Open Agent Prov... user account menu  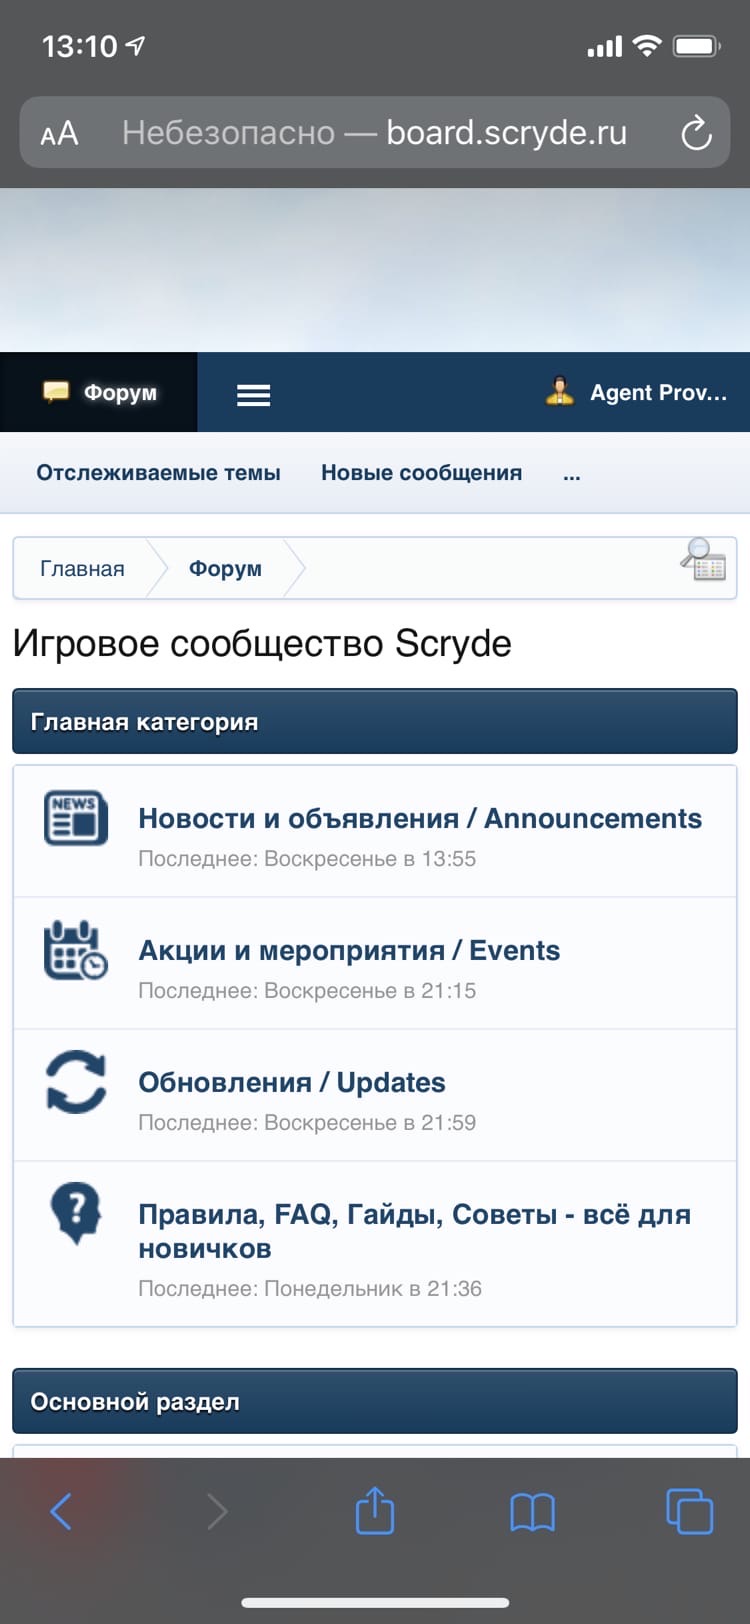tap(637, 392)
